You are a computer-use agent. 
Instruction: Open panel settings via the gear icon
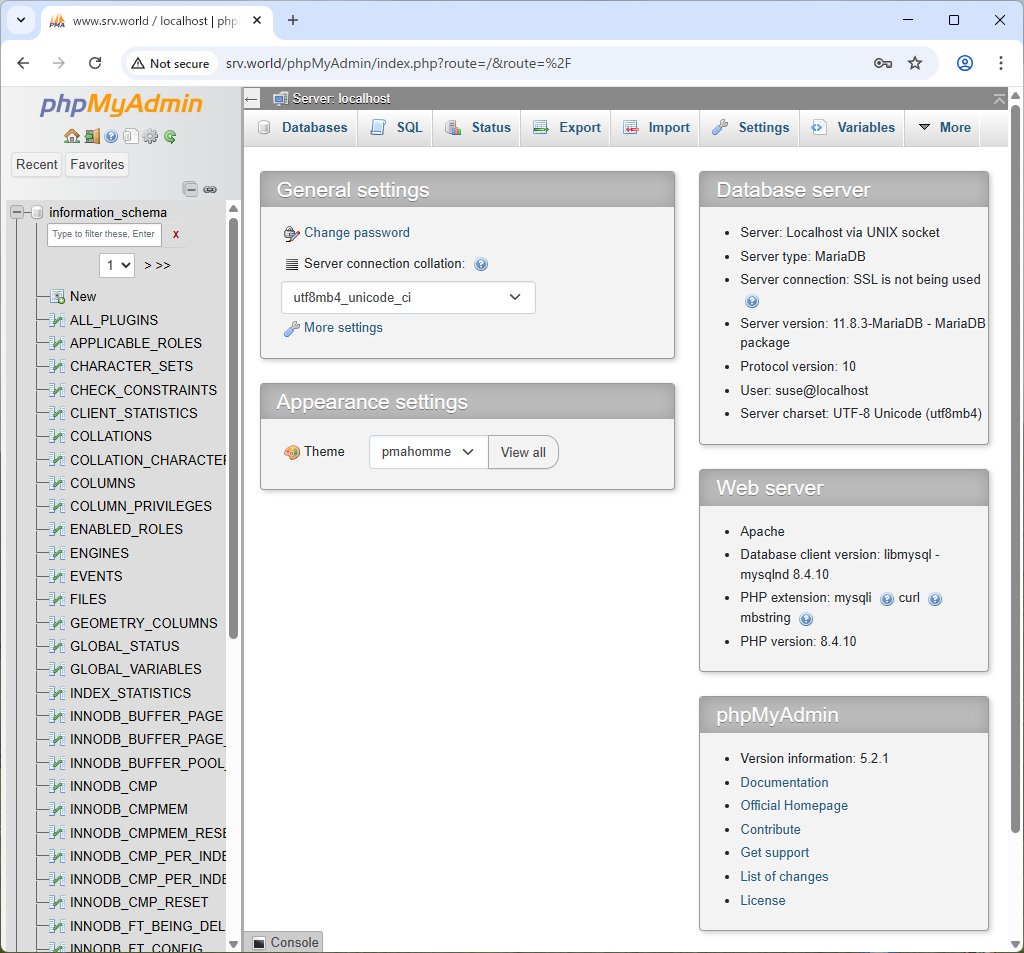click(x=150, y=136)
